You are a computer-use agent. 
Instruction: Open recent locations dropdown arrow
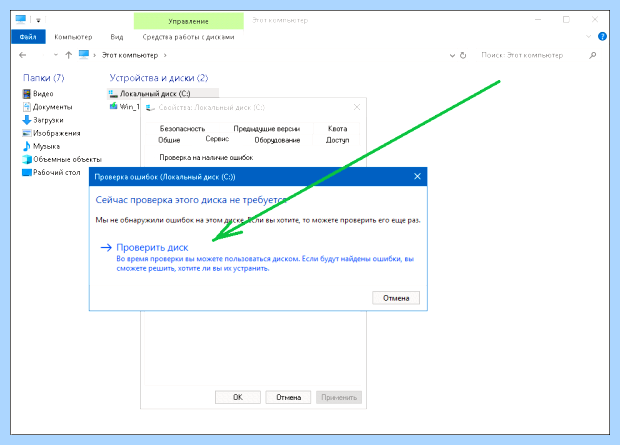[56, 55]
